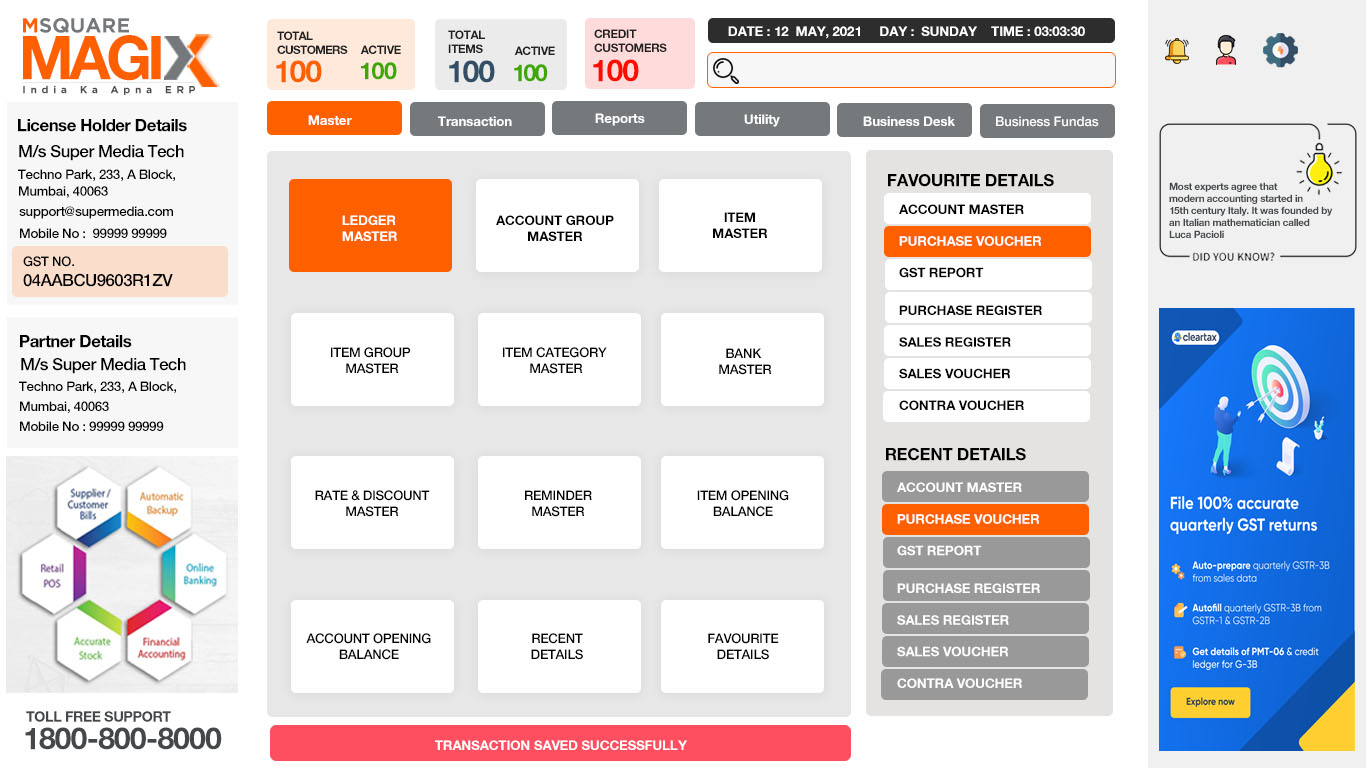This screenshot has height=768, width=1366.
Task: Click the Total Customers stats card
Action: point(341,54)
